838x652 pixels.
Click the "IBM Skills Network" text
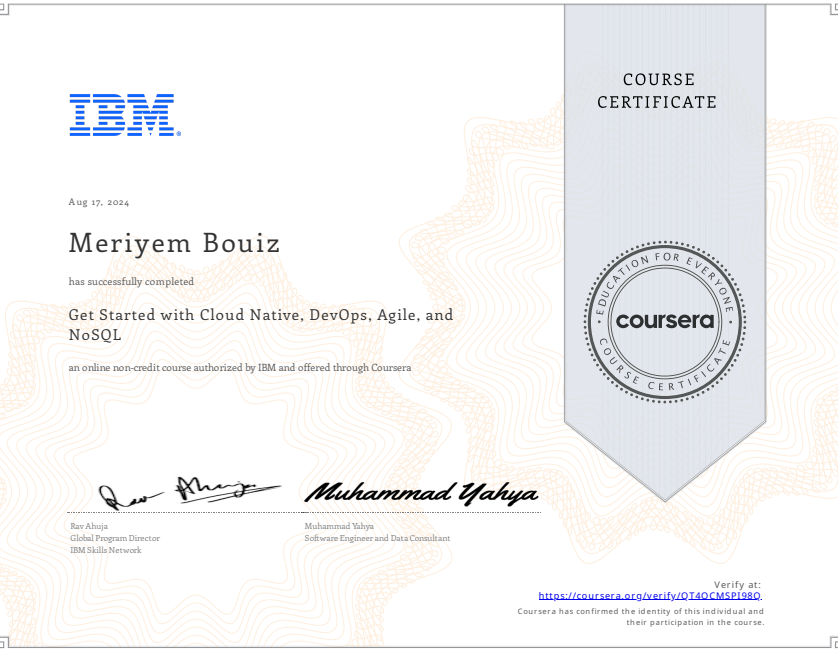(x=105, y=550)
